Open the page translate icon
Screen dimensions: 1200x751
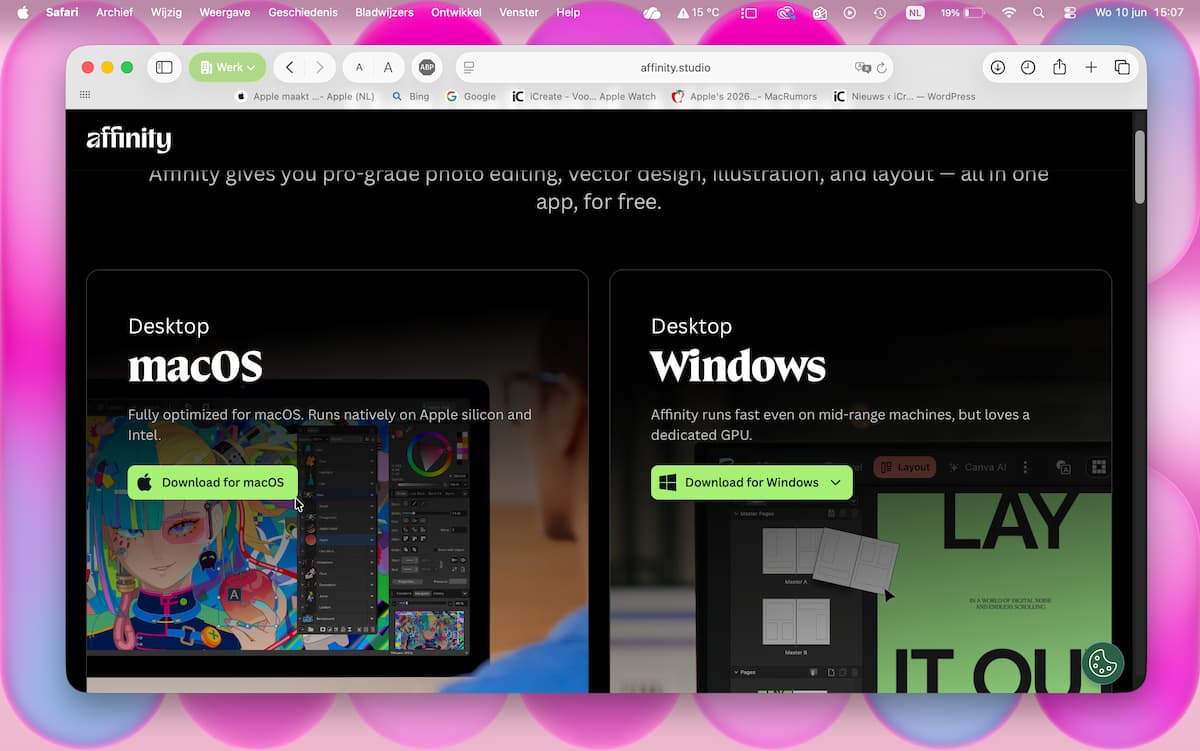(861, 67)
